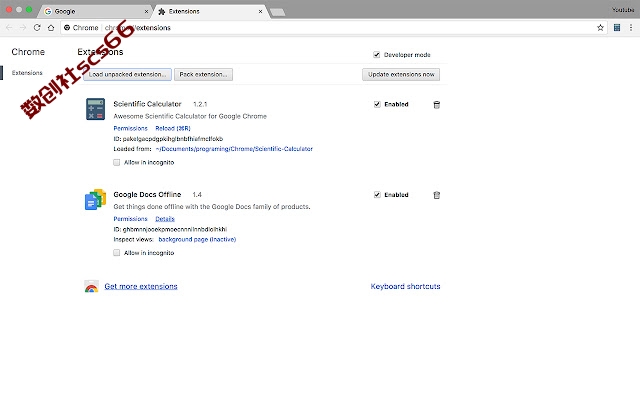Click the Google Docs Offline ID text
This screenshot has height=400, width=640.
170,229
